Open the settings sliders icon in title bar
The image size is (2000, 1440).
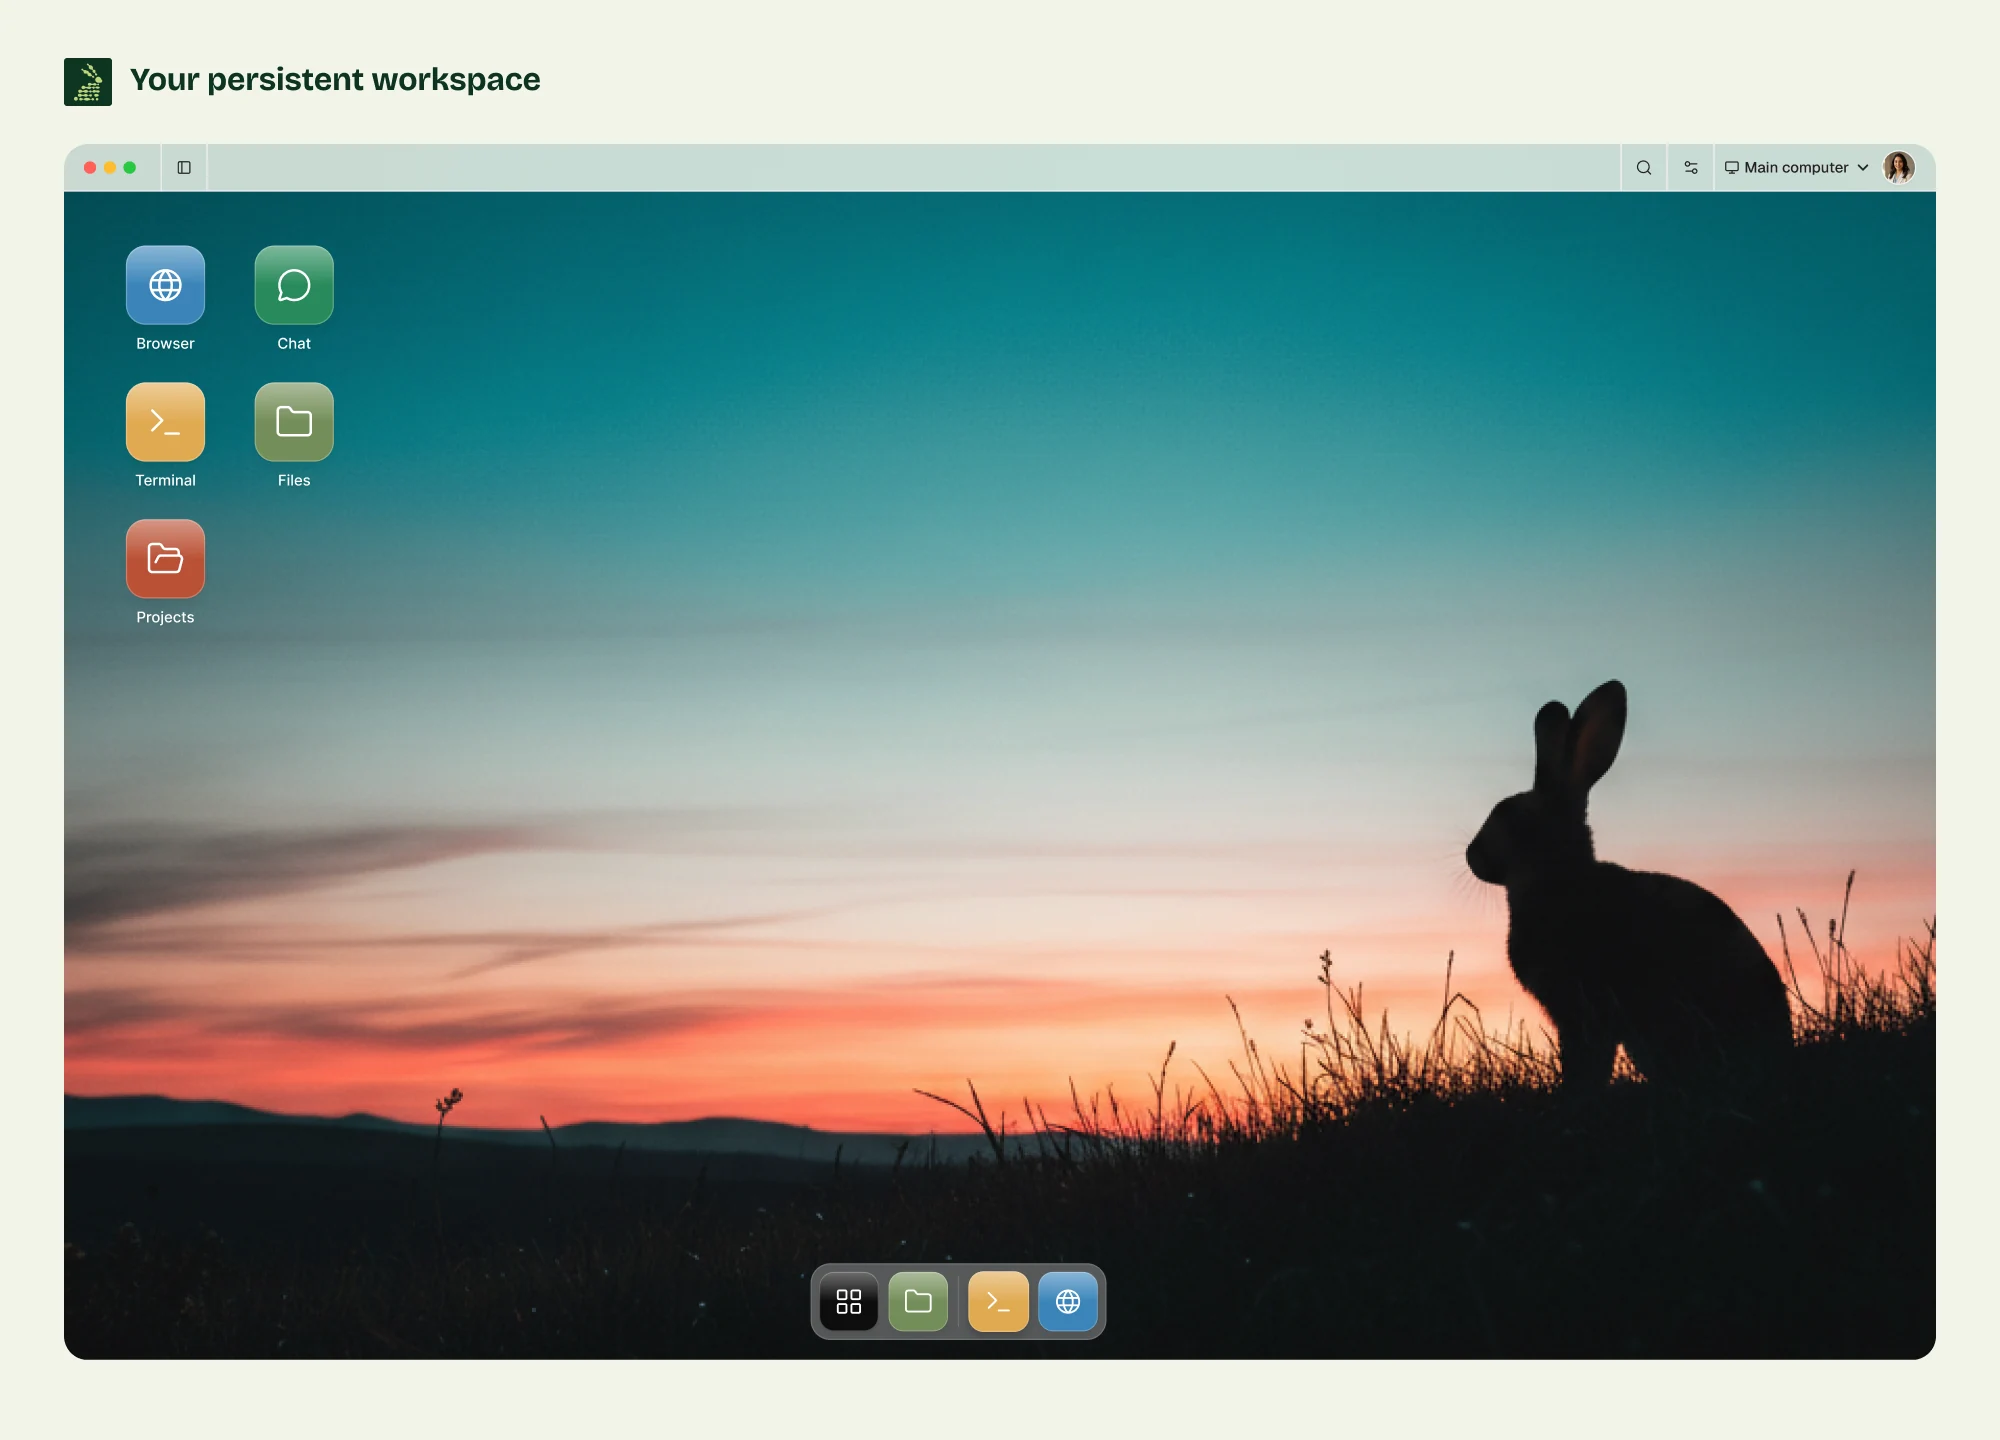[x=1690, y=168]
